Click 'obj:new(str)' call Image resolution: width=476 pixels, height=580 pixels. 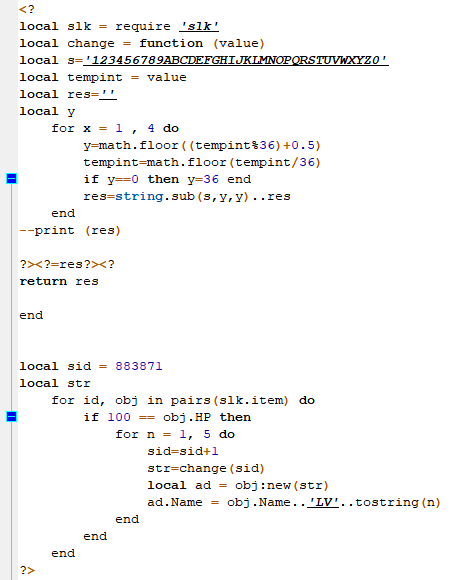[282, 485]
